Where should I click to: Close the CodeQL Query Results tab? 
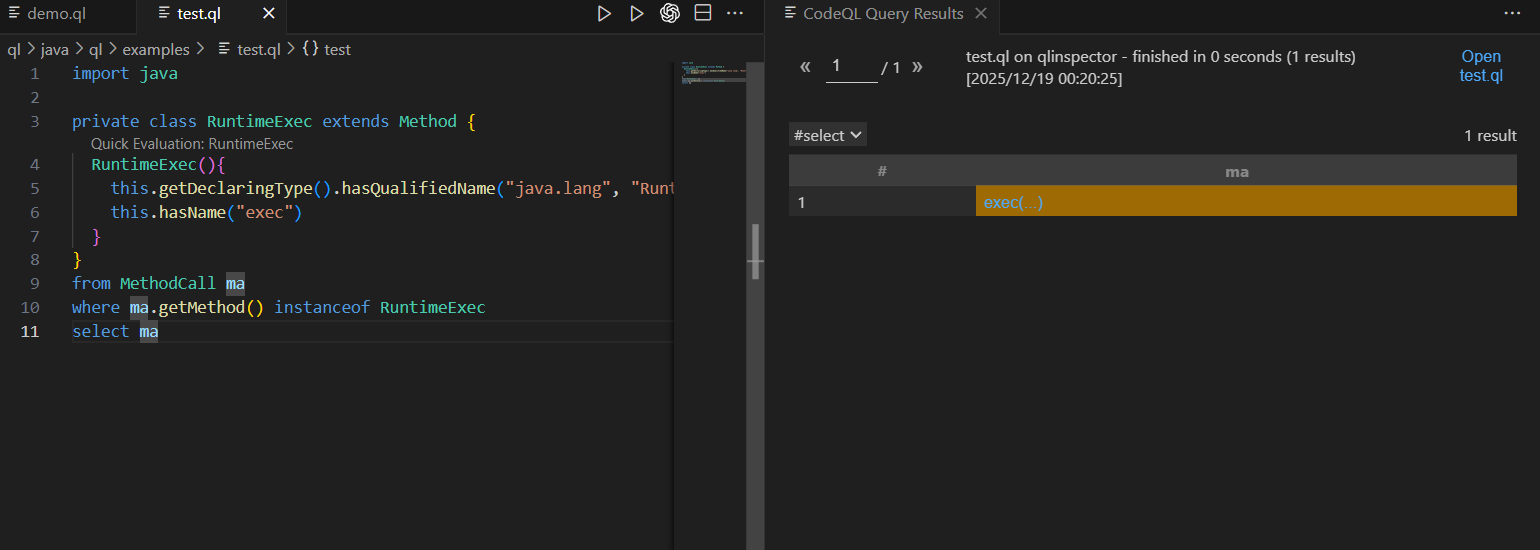981,14
